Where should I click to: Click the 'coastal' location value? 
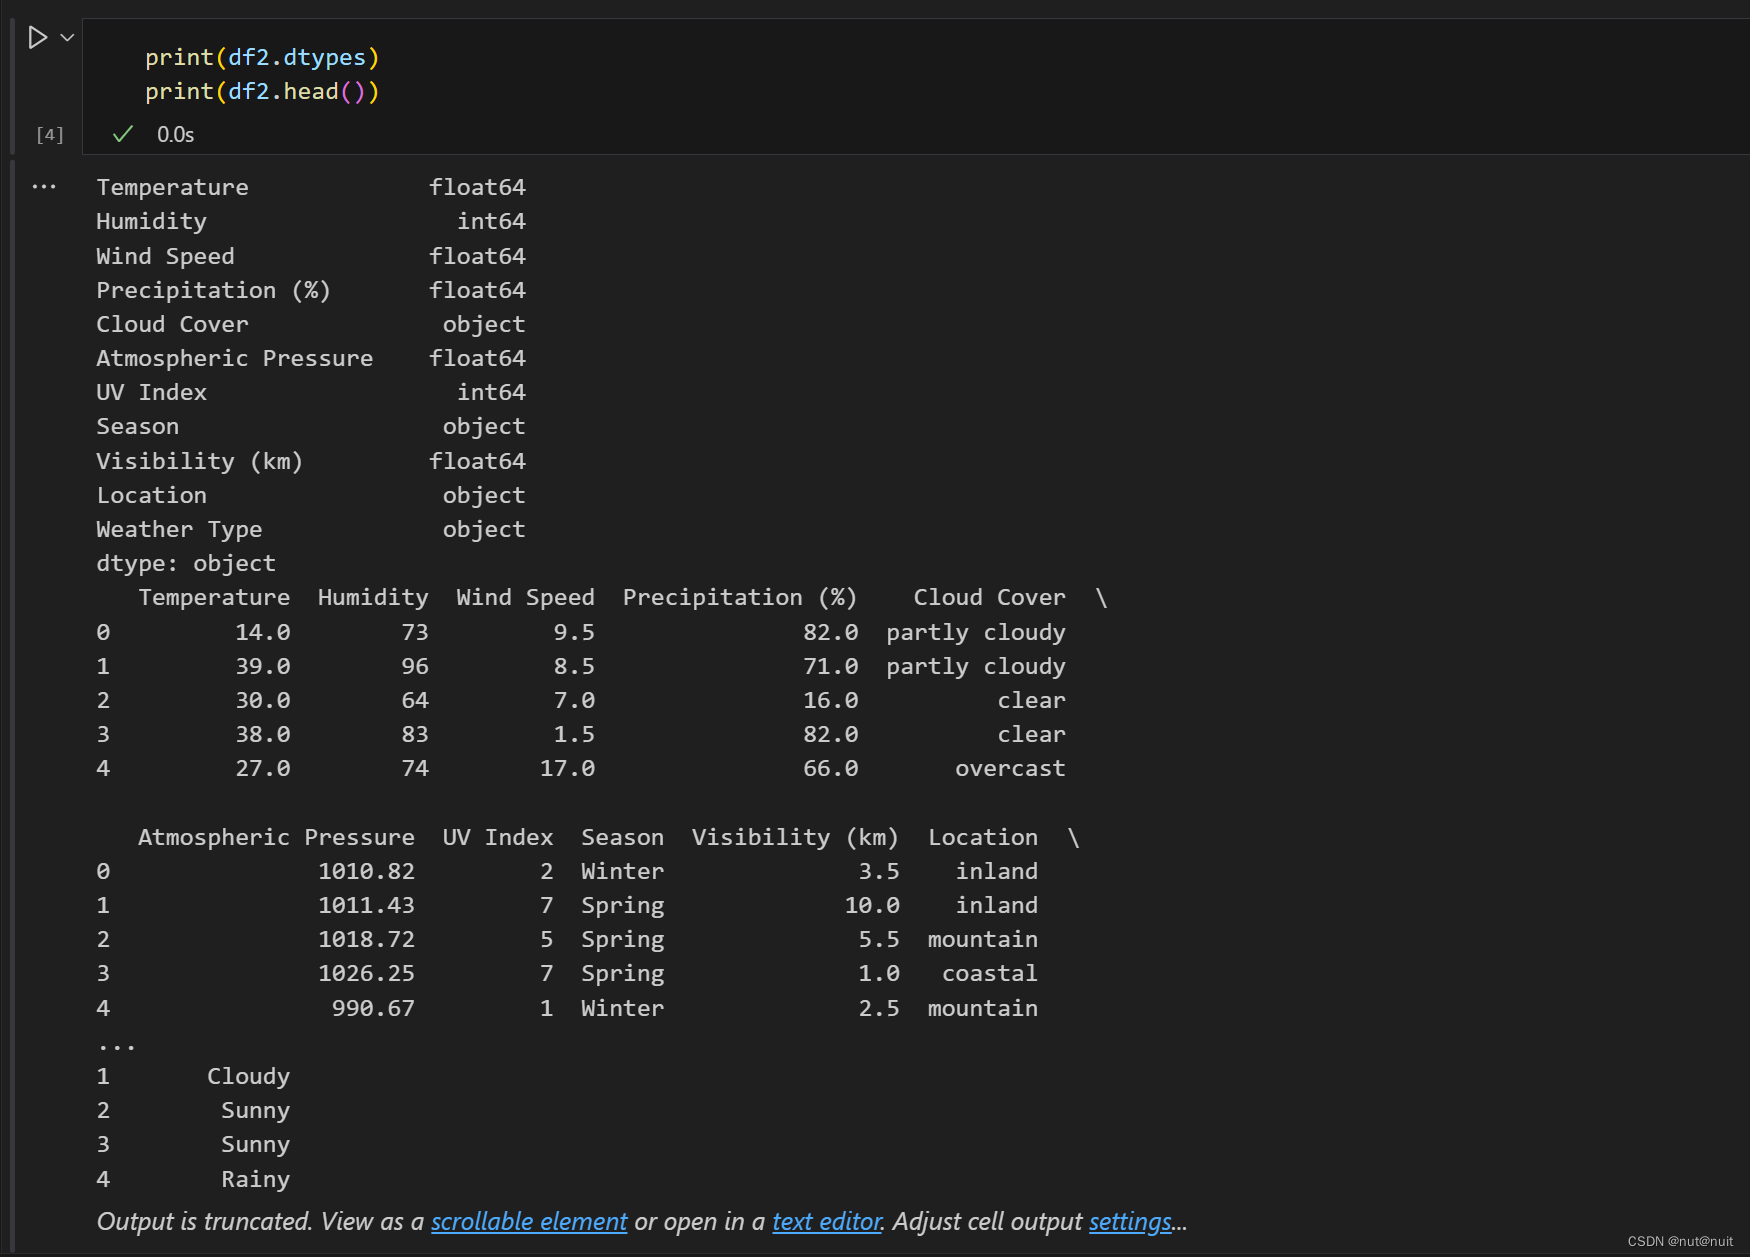(990, 973)
